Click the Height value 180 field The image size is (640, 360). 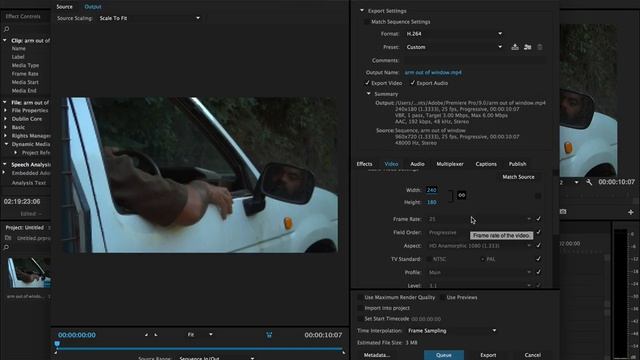(x=431, y=202)
